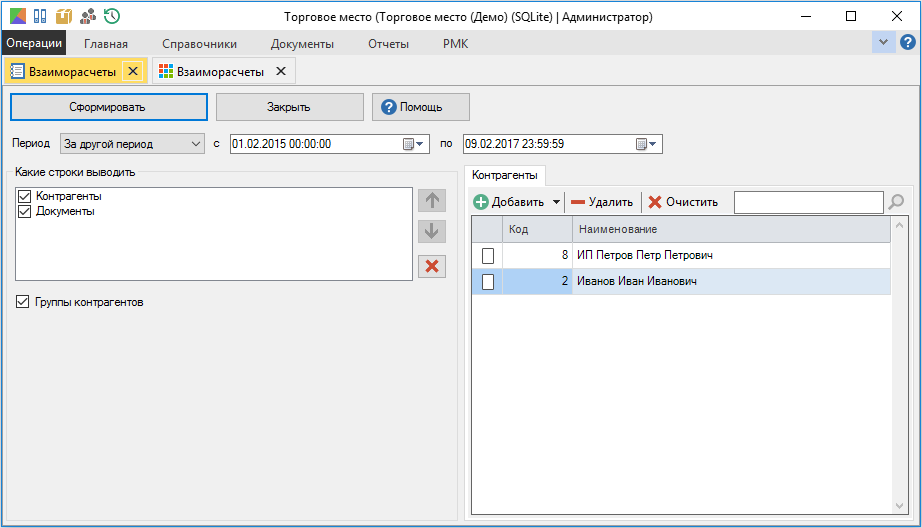922x528 pixels.
Task: Select the row ИП Петров Петр Петрович
Action: click(x=681, y=256)
